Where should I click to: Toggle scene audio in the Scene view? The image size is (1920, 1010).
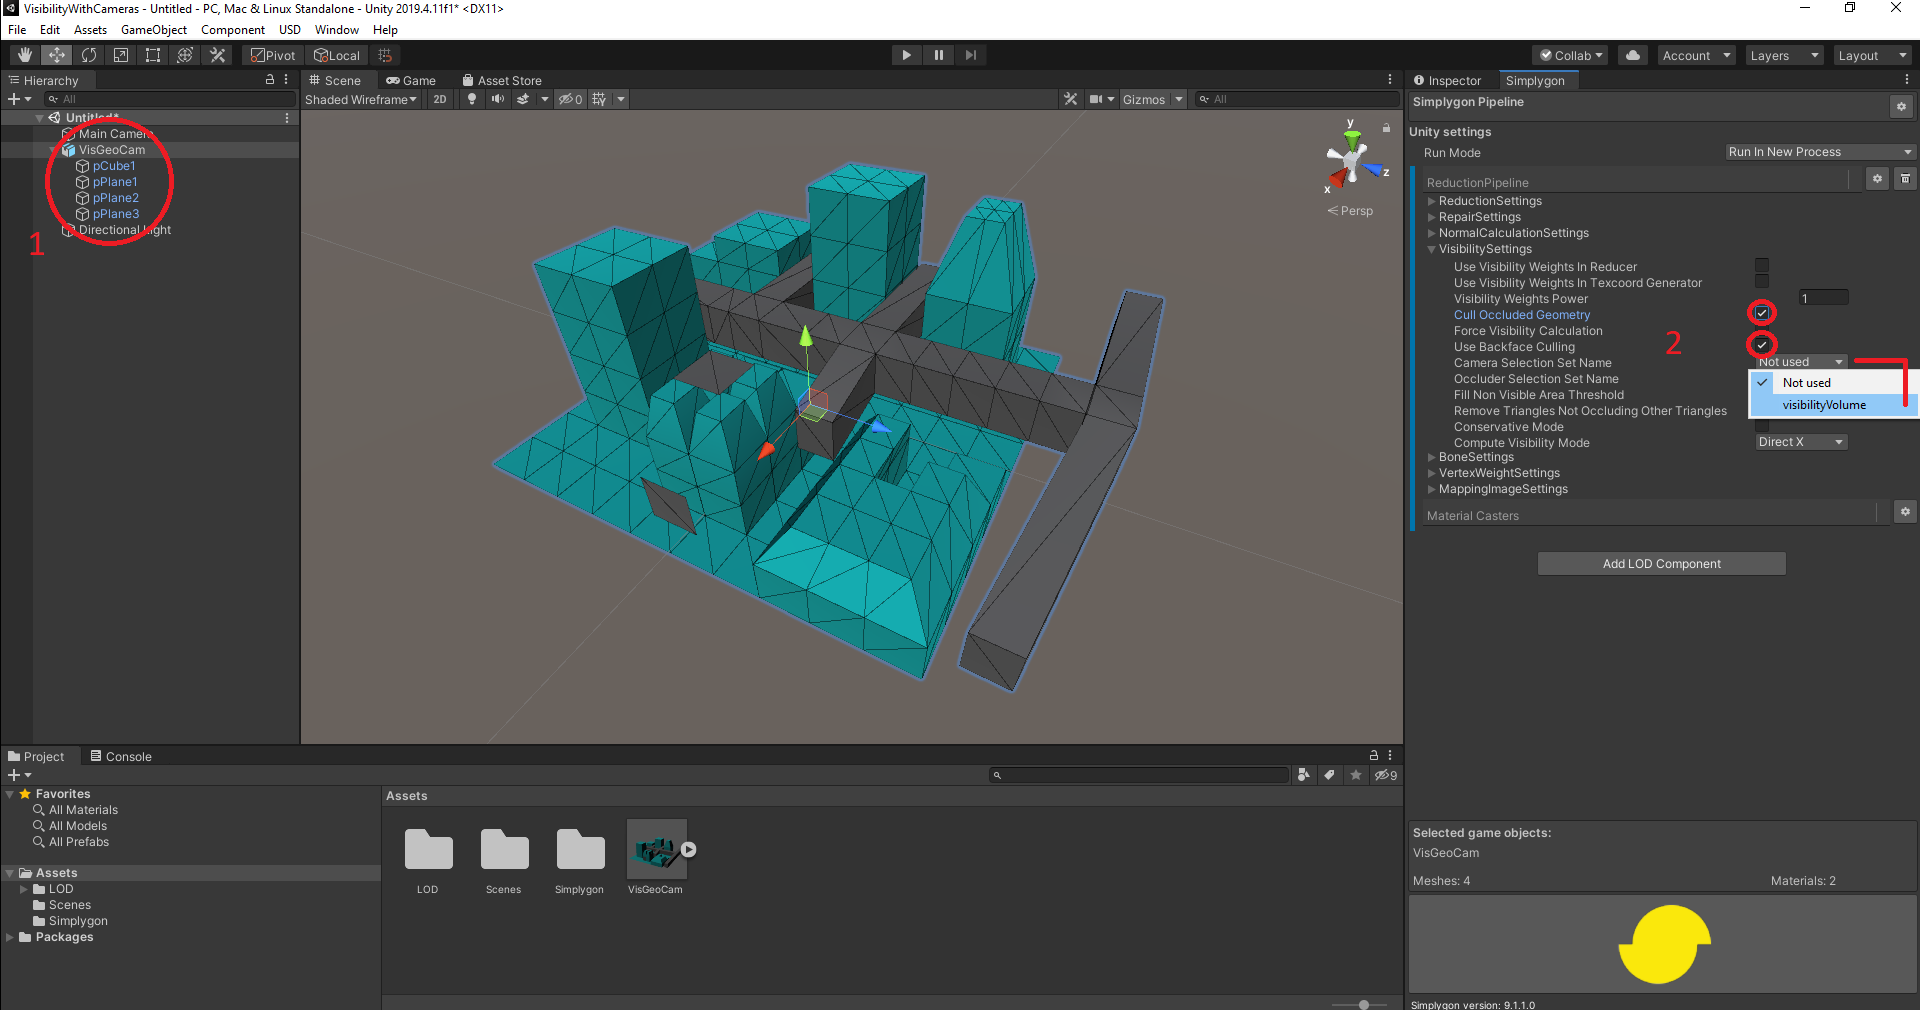pos(497,99)
